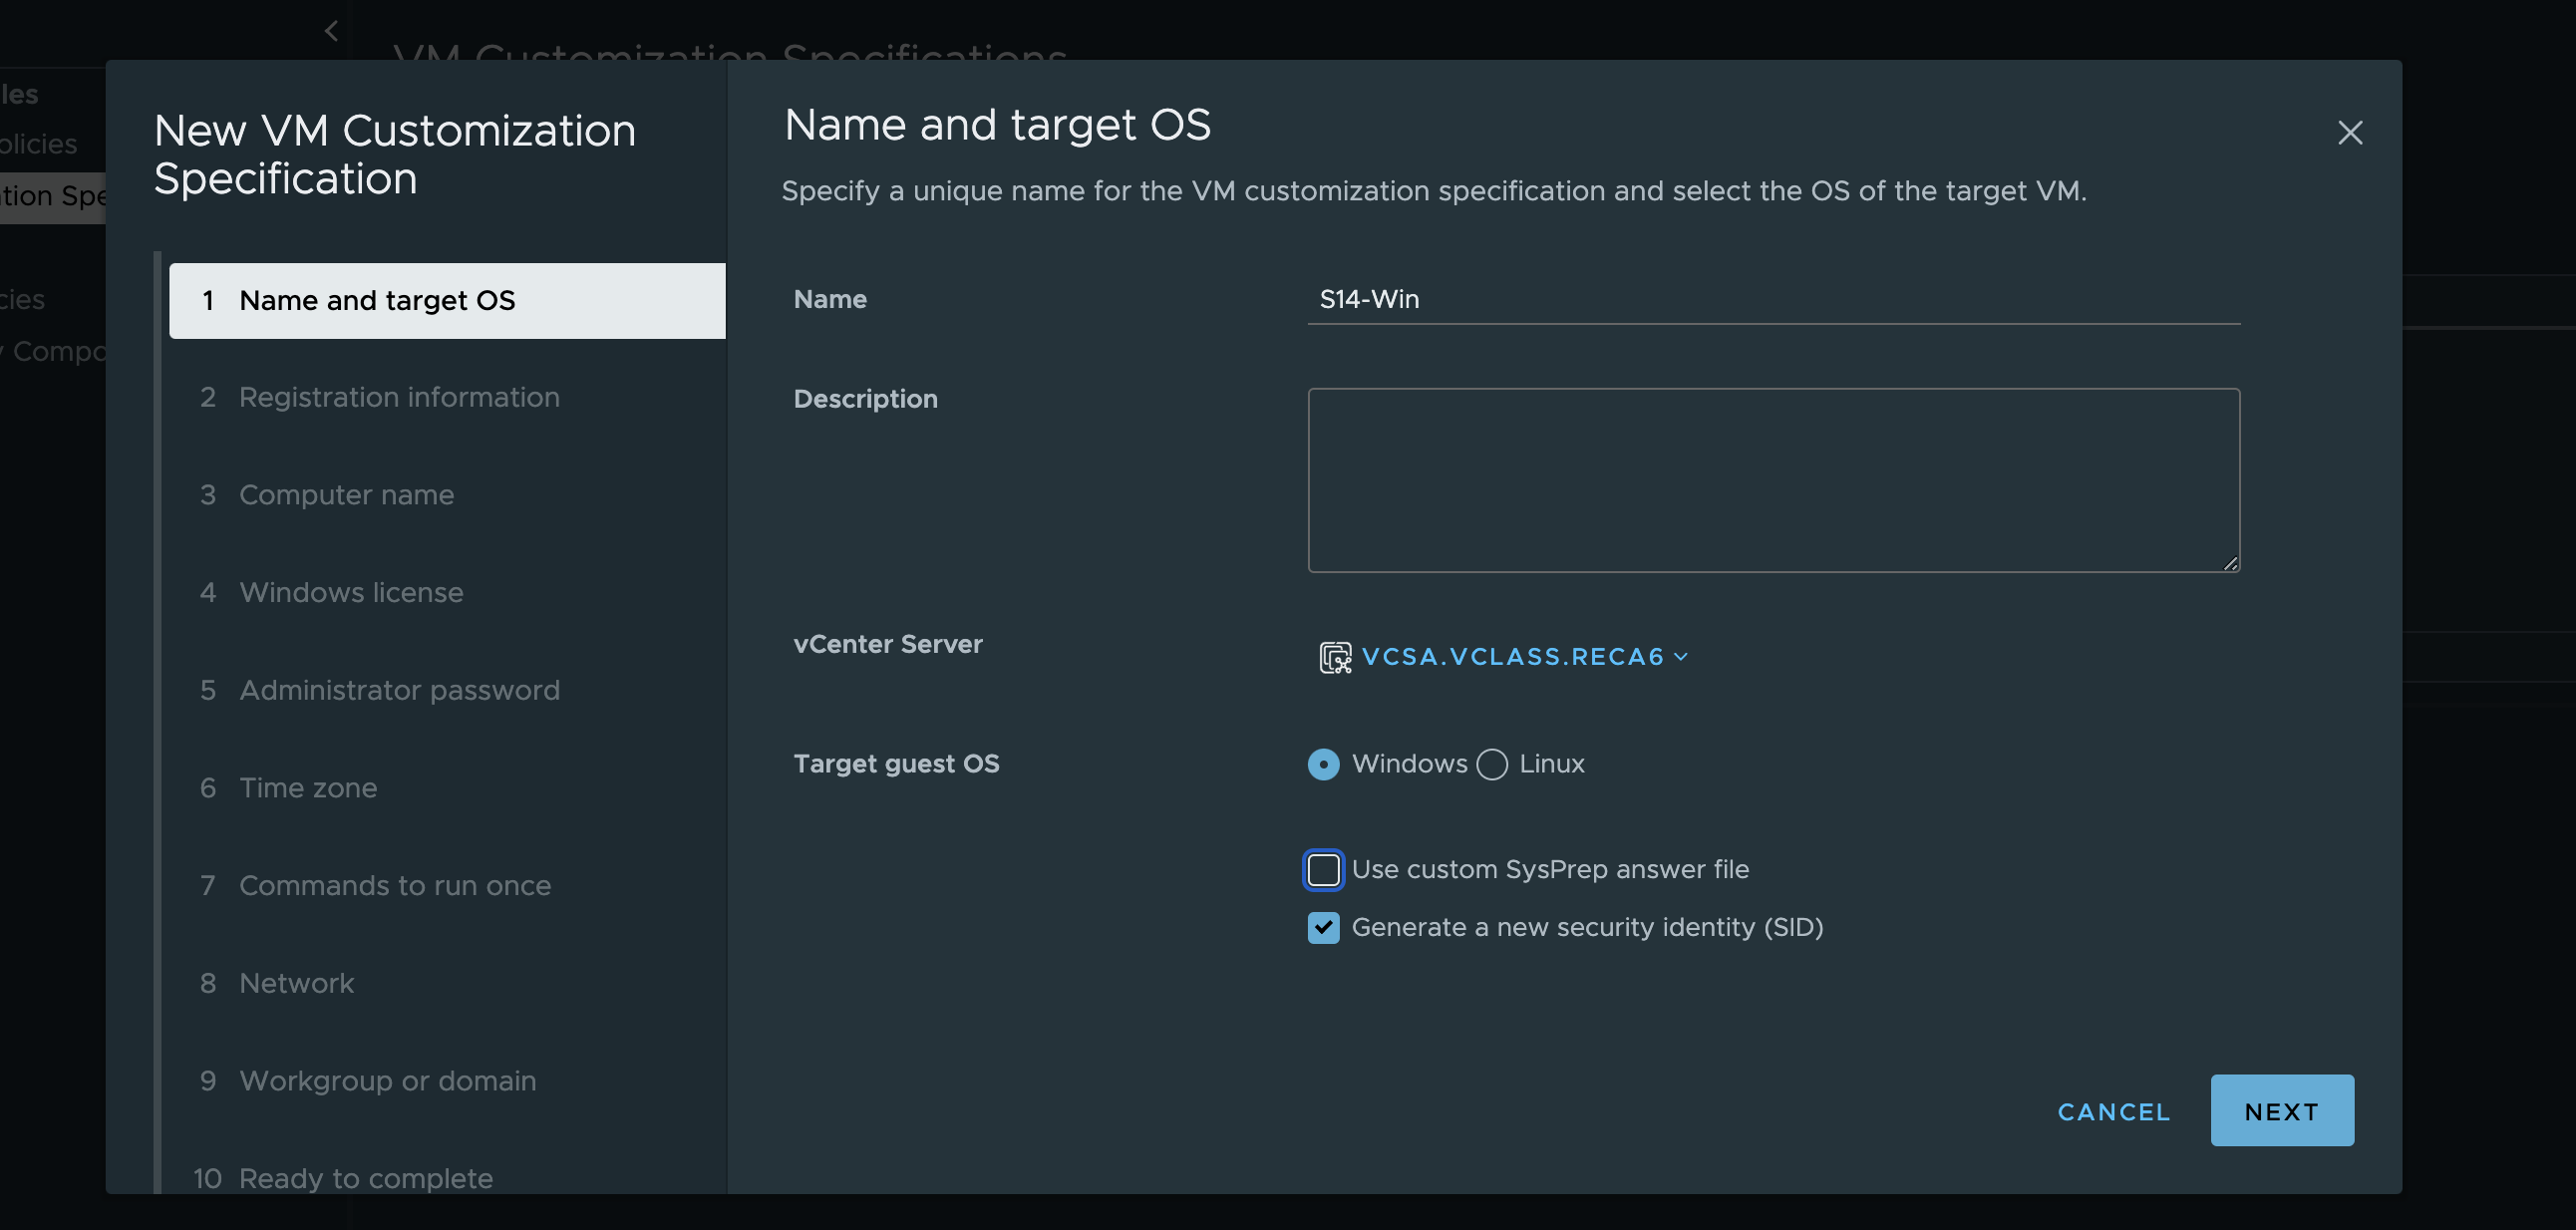Close the customization wizard with the X
2576x1230 pixels.
click(2349, 133)
